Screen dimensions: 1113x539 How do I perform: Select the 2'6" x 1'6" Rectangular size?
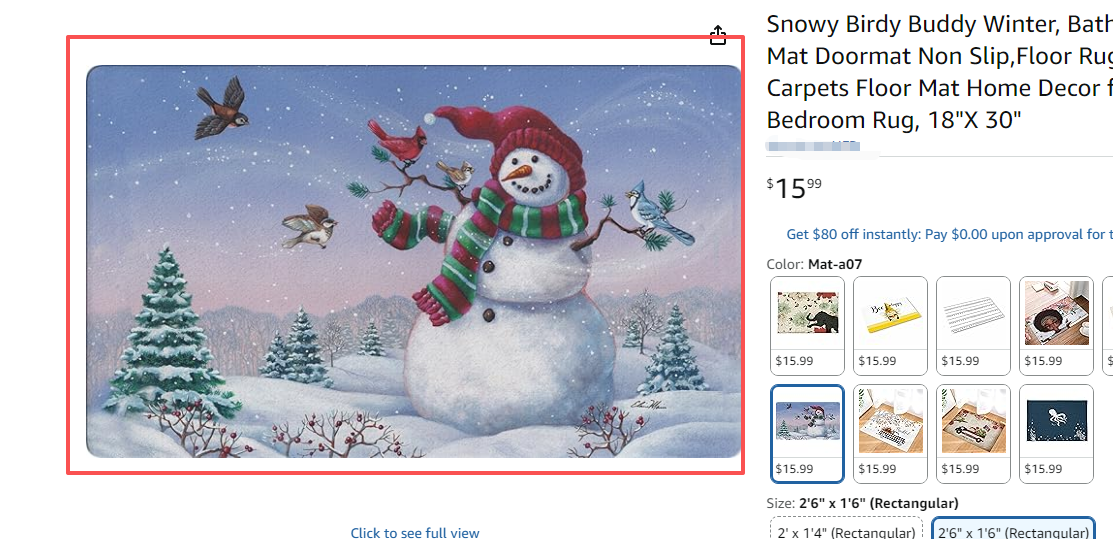[x=1014, y=532]
